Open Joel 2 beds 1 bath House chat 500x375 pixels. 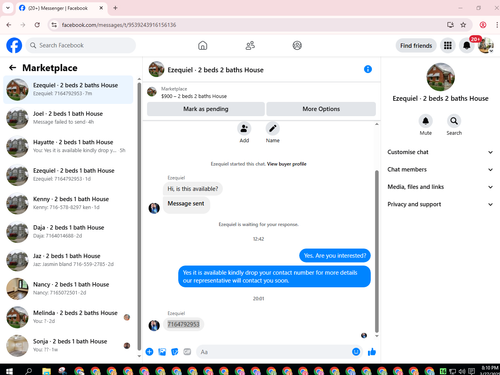click(68, 118)
